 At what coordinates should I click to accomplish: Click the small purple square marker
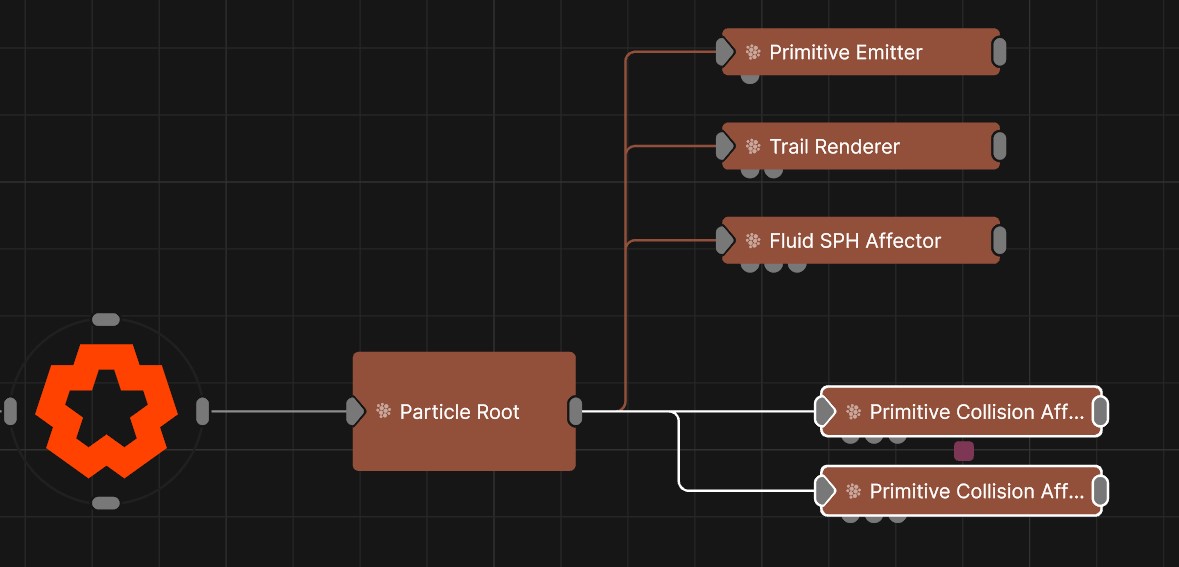tap(964, 451)
